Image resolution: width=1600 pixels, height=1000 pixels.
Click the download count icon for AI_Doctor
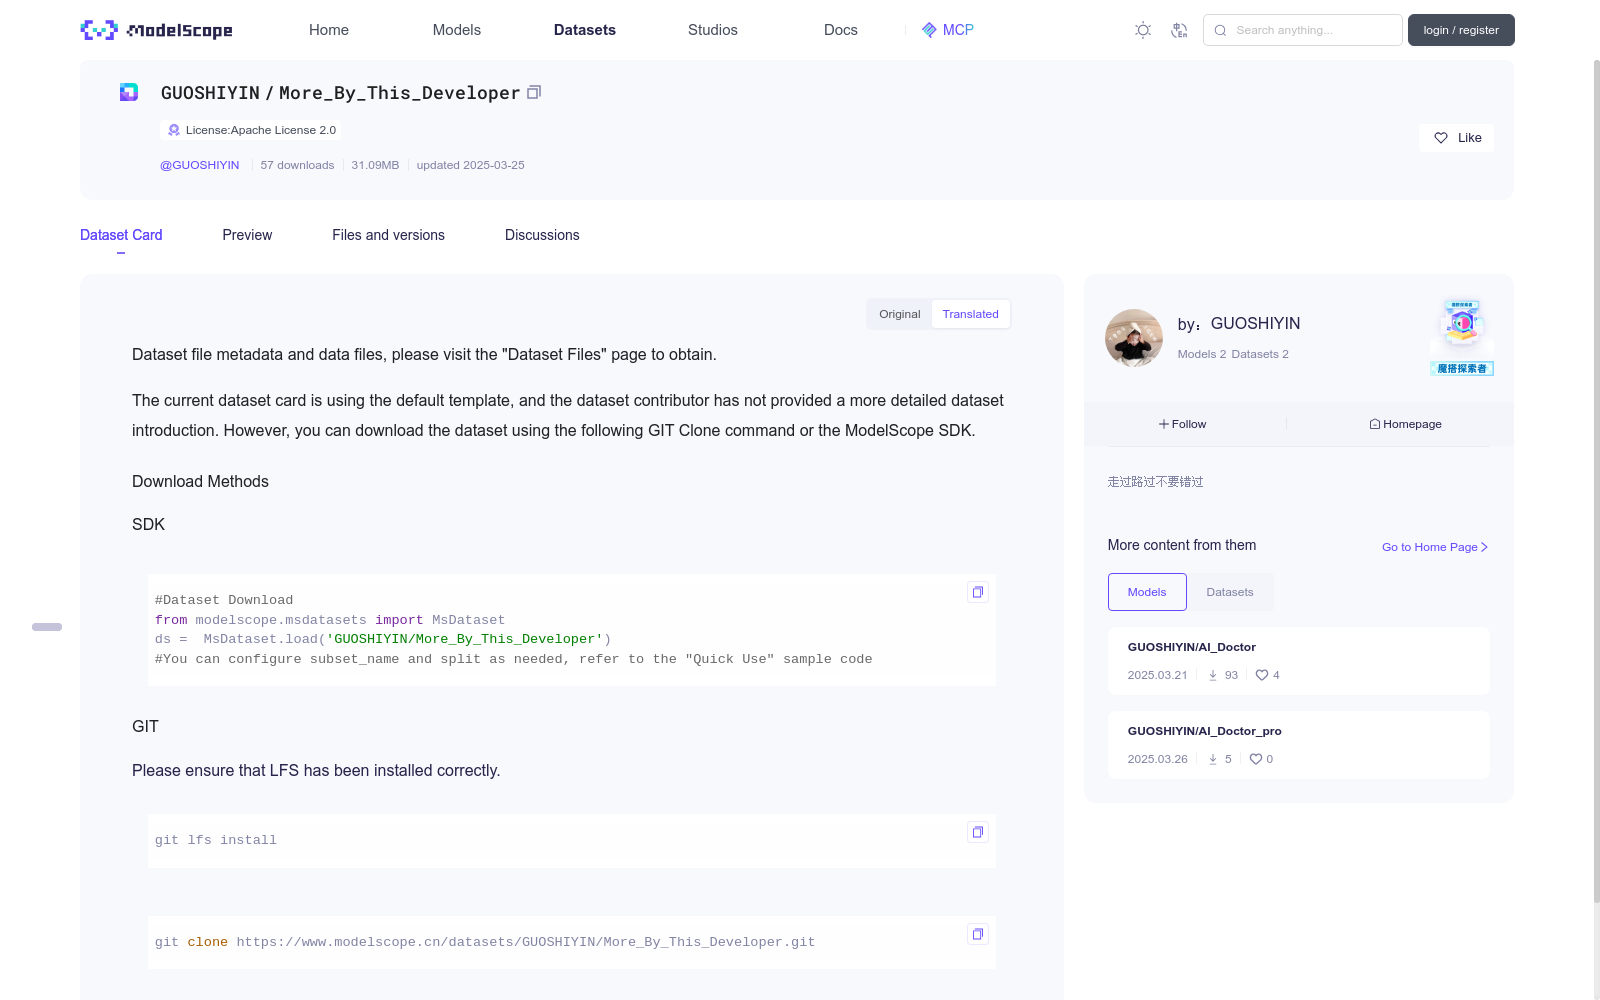pos(1213,675)
